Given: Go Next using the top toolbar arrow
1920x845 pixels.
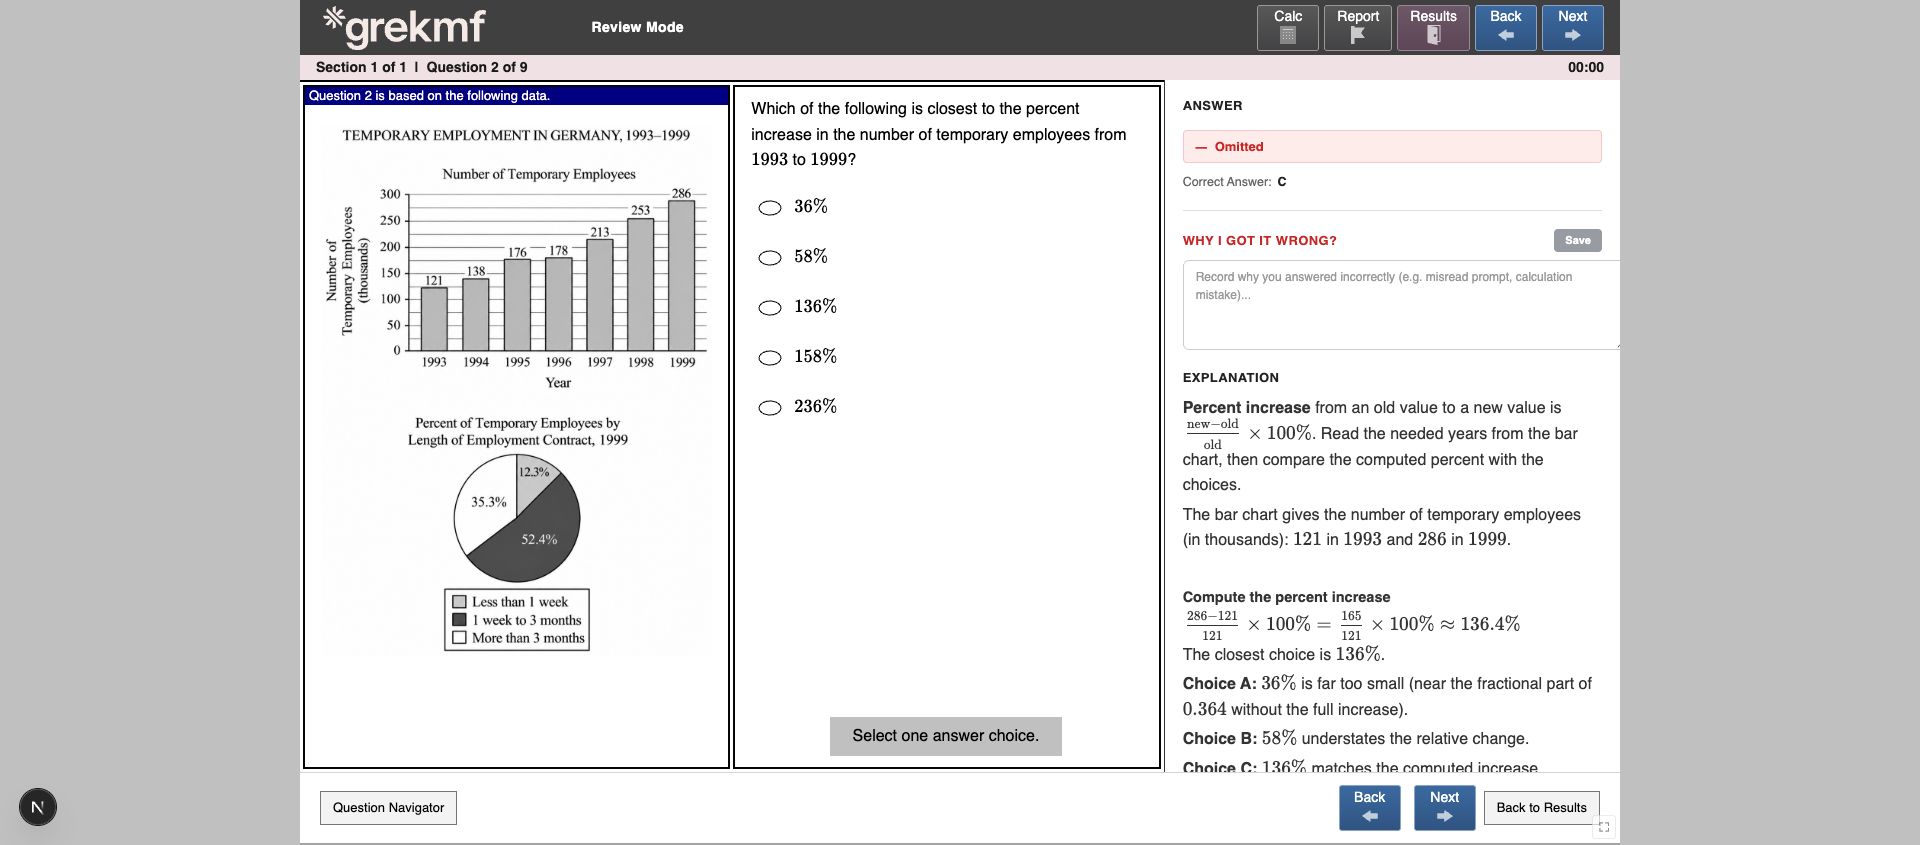Looking at the screenshot, I should click(1572, 28).
